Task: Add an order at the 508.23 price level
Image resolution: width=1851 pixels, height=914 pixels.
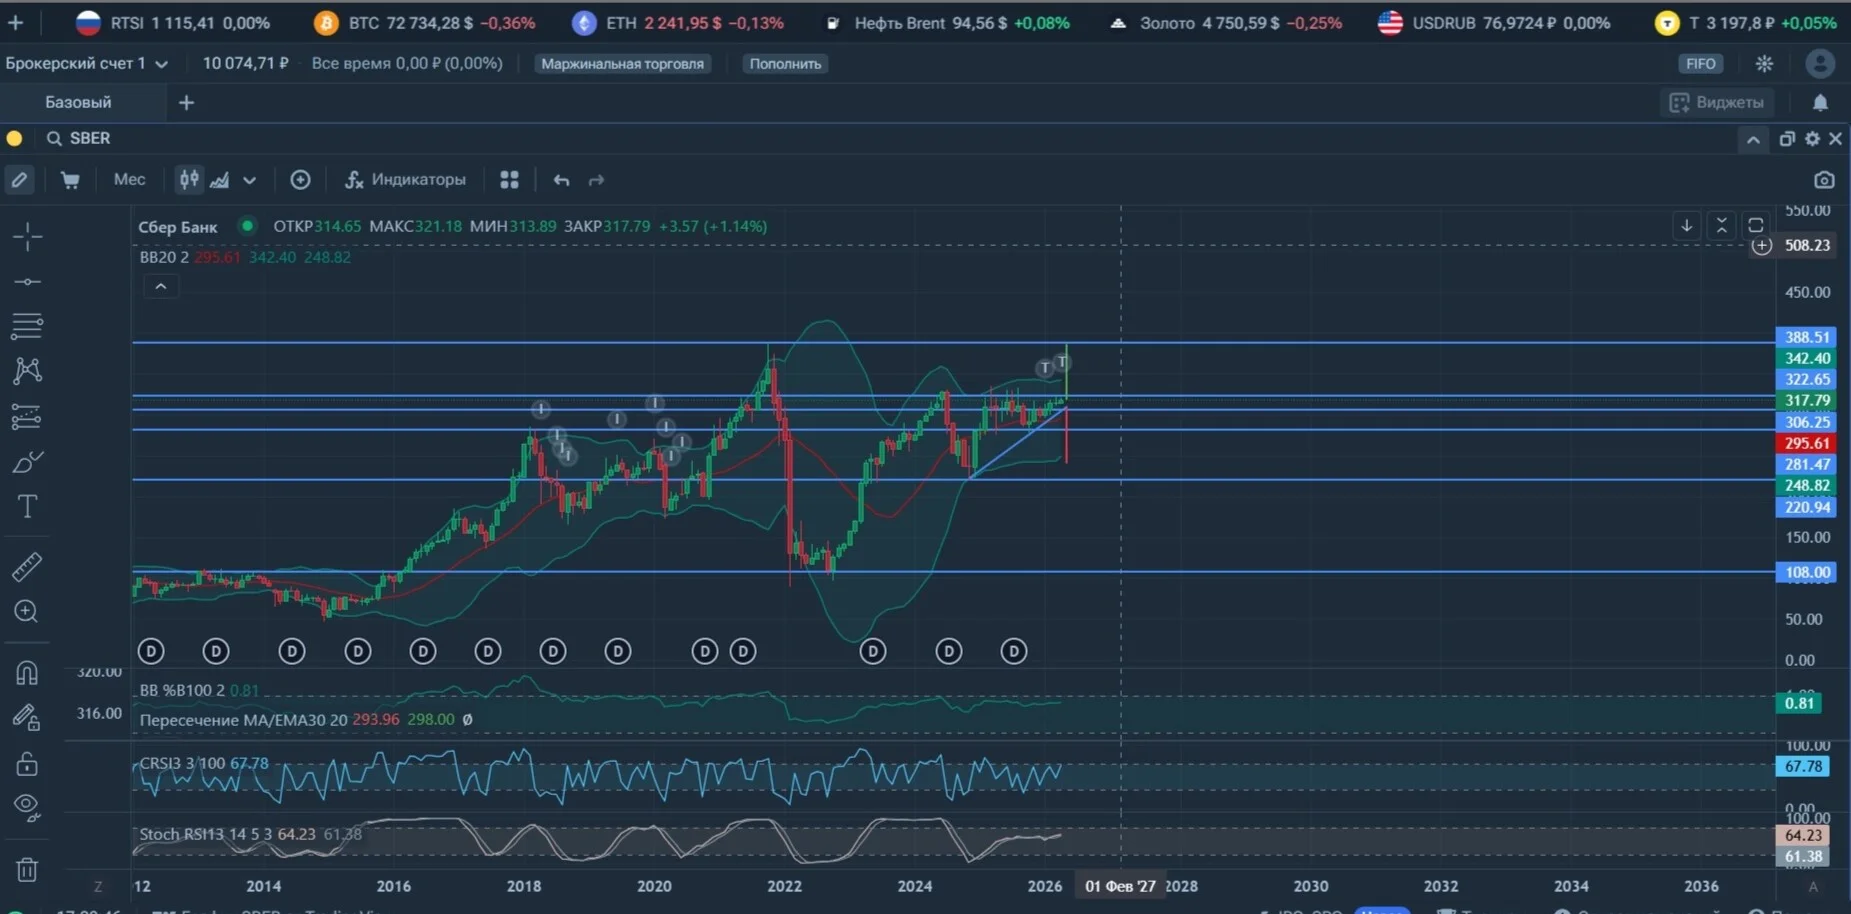Action: coord(1761,246)
